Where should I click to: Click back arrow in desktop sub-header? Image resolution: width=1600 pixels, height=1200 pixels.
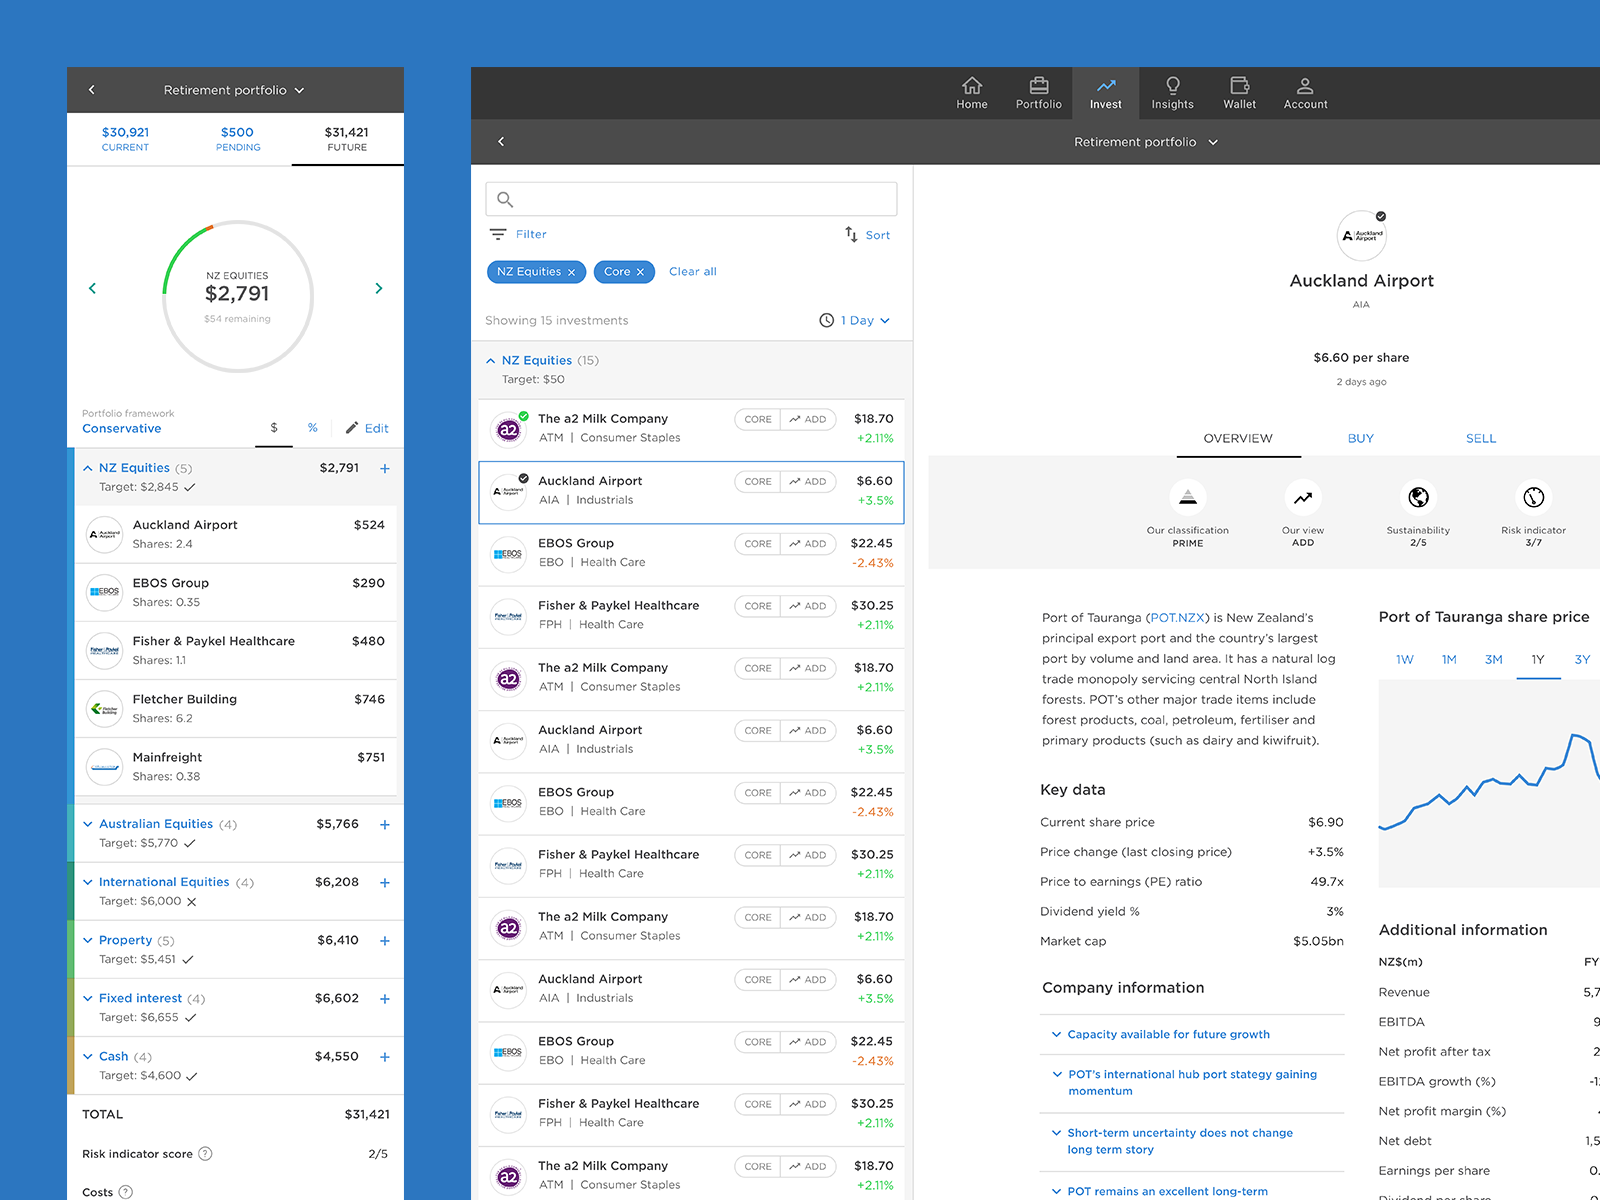pyautogui.click(x=501, y=142)
